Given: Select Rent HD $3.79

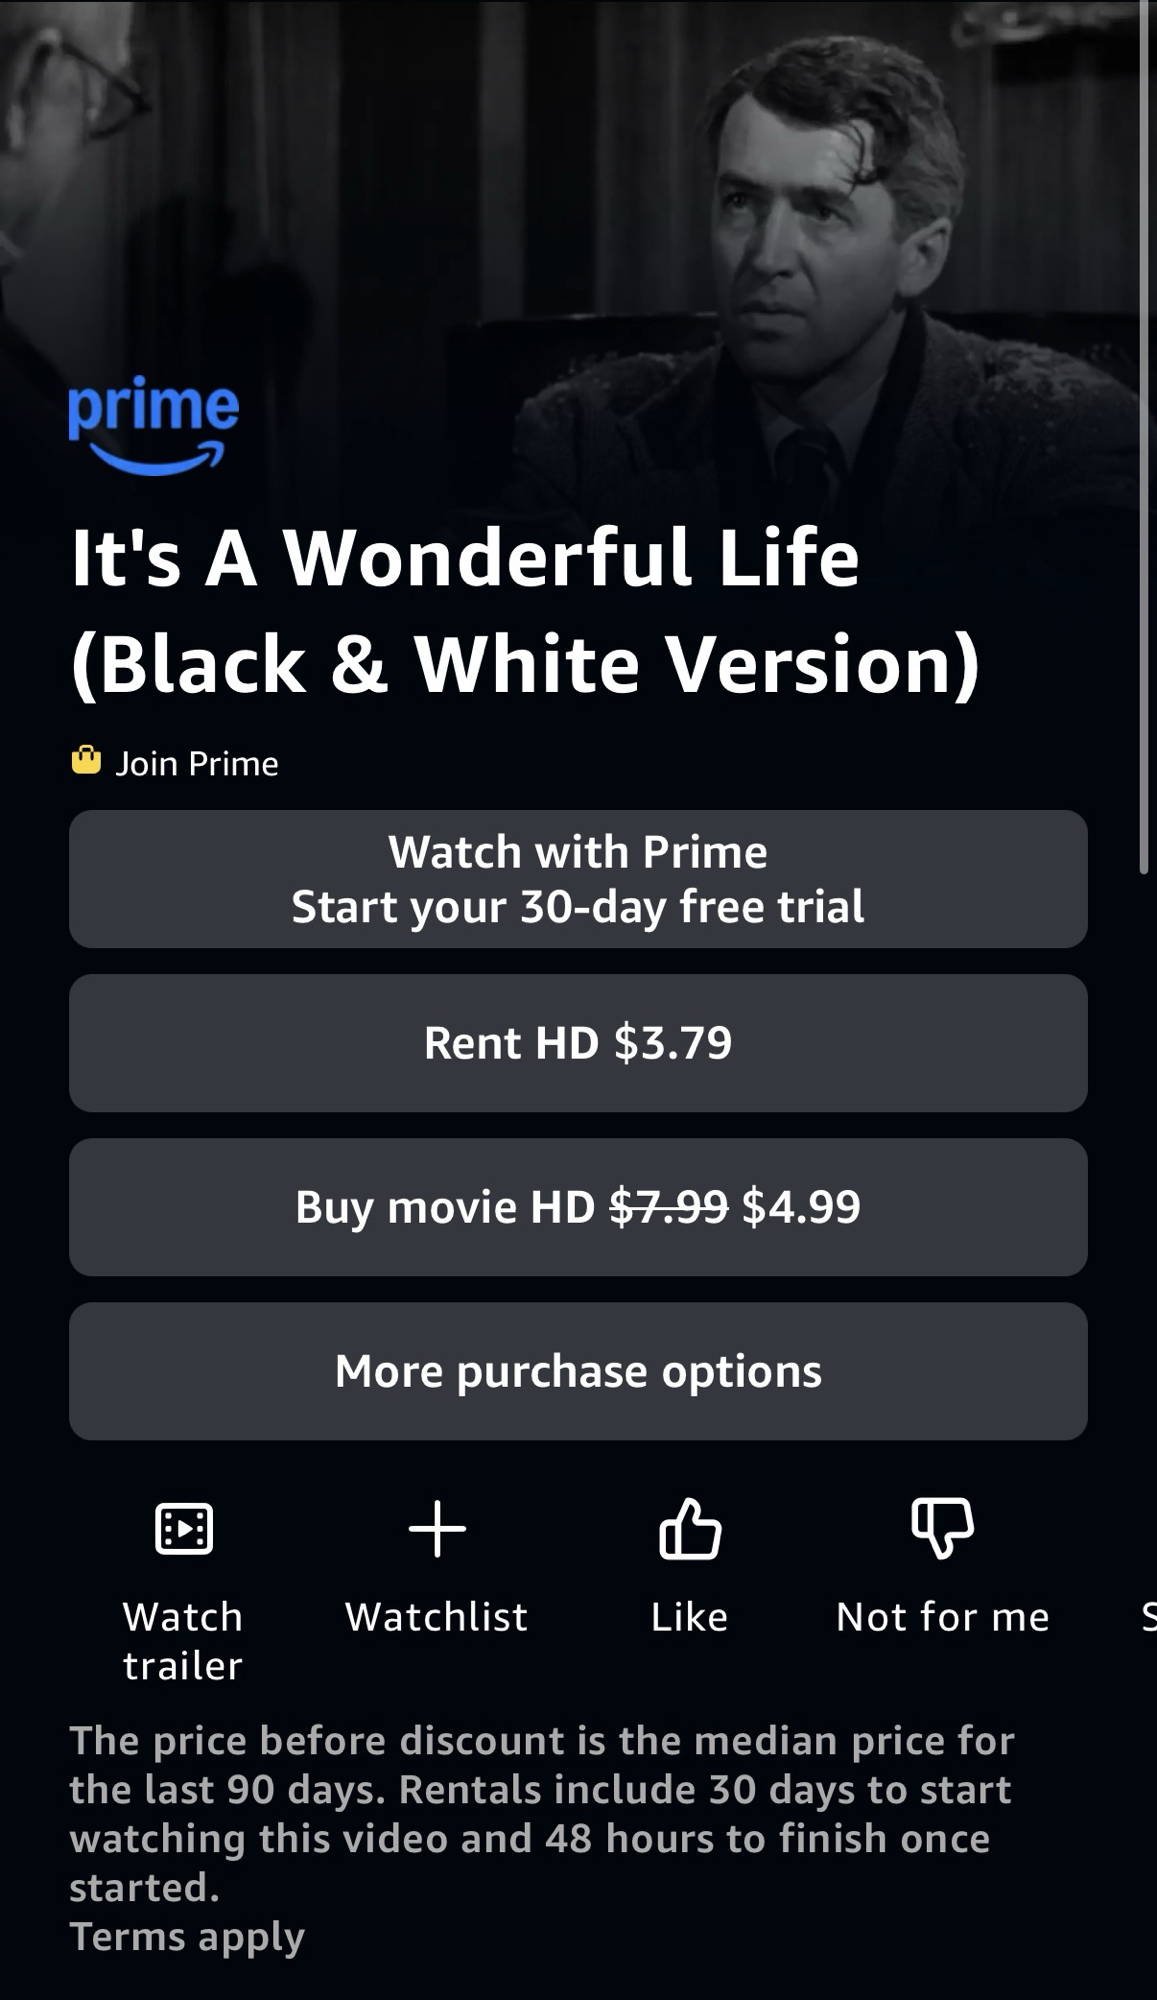Looking at the screenshot, I should (x=578, y=1043).
